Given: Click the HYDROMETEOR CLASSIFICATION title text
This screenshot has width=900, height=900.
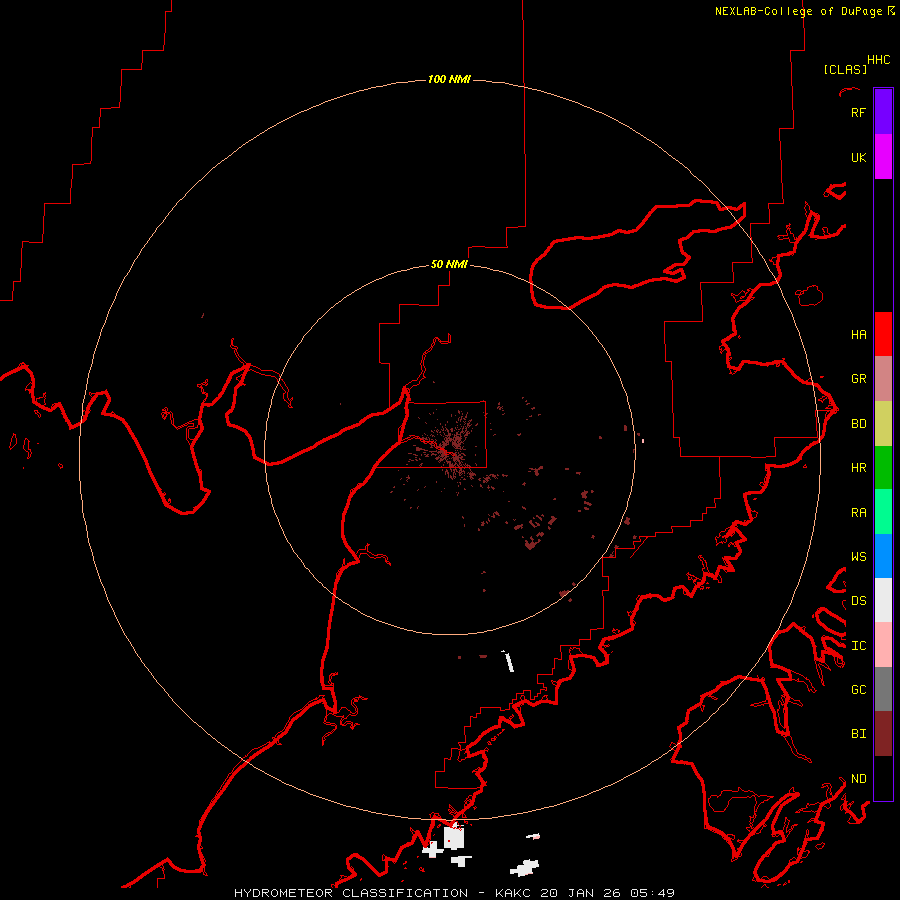Looking at the screenshot, I should [351, 893].
